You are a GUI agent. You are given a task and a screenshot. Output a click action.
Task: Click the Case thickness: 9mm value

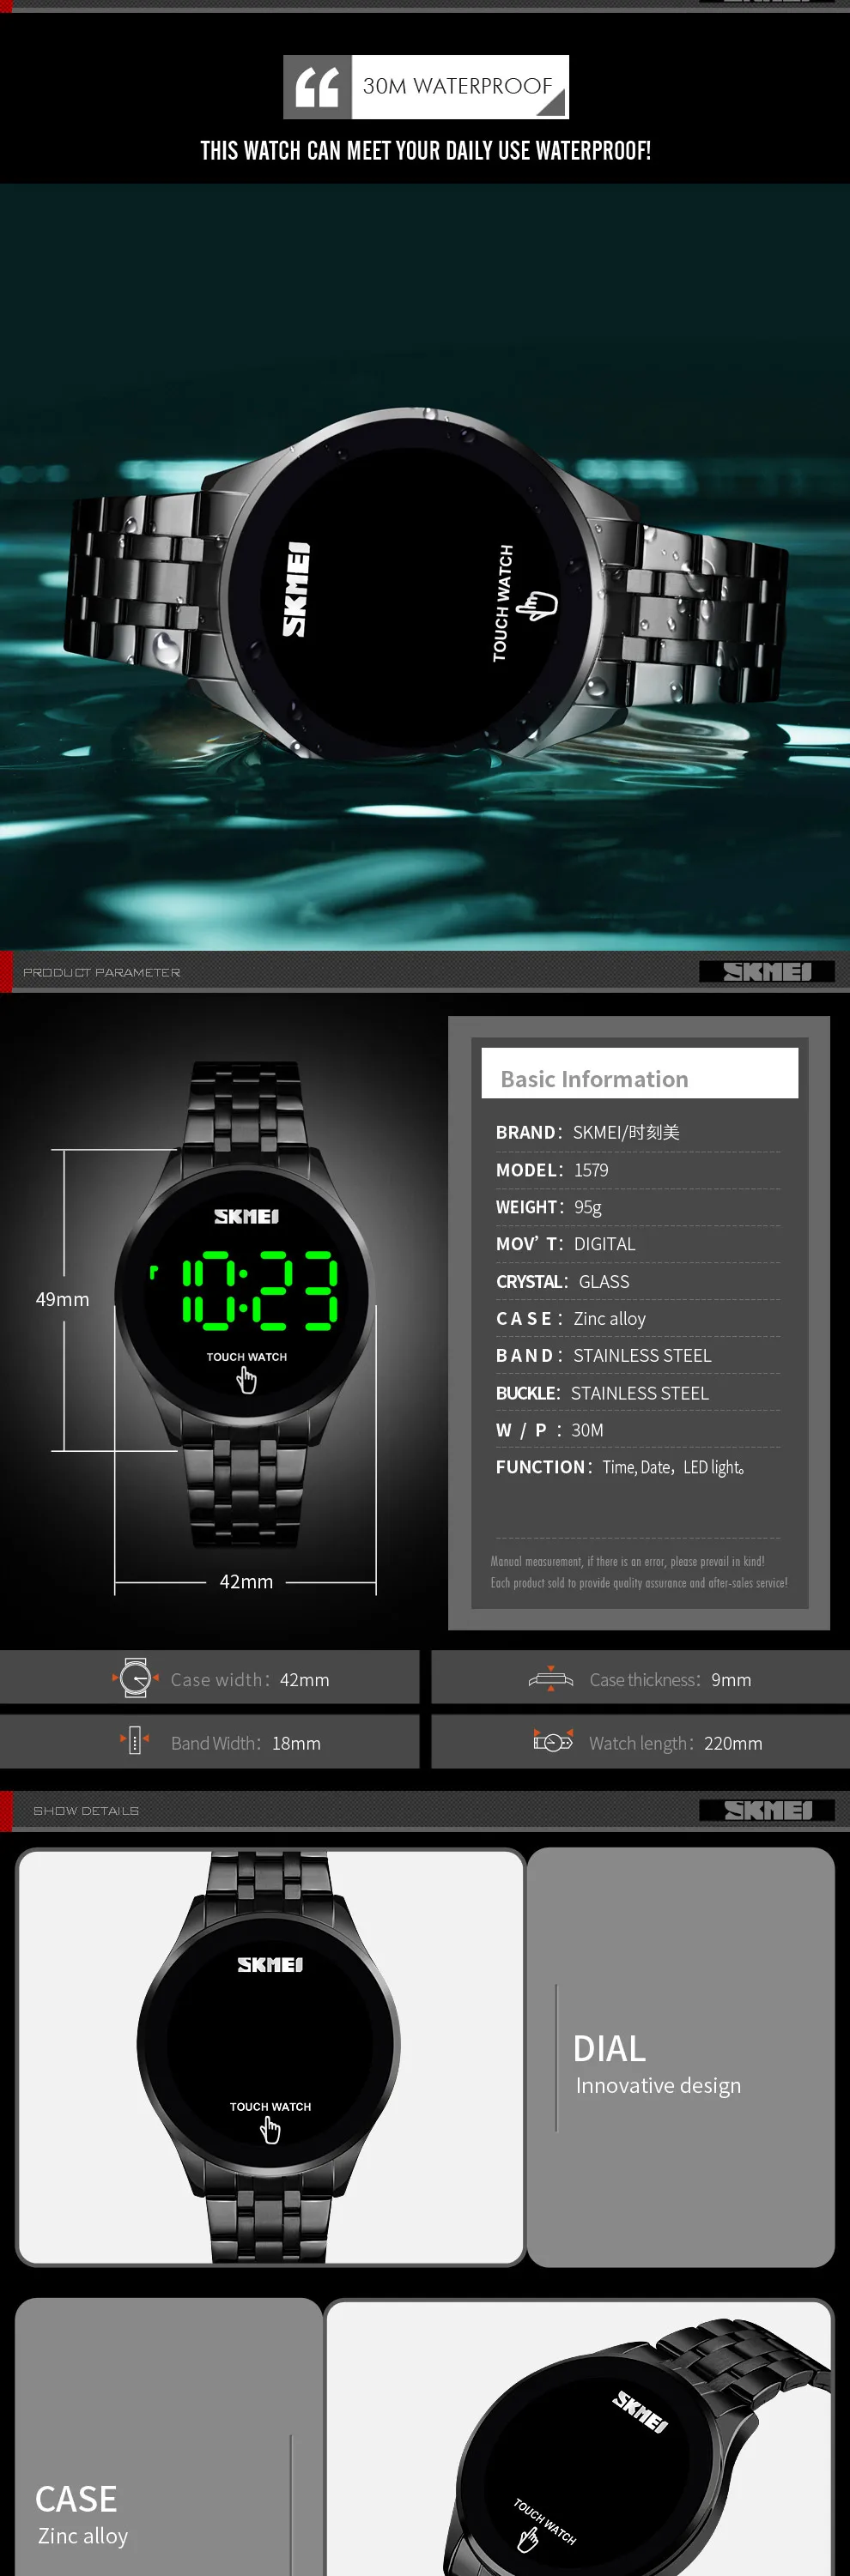731,1680
